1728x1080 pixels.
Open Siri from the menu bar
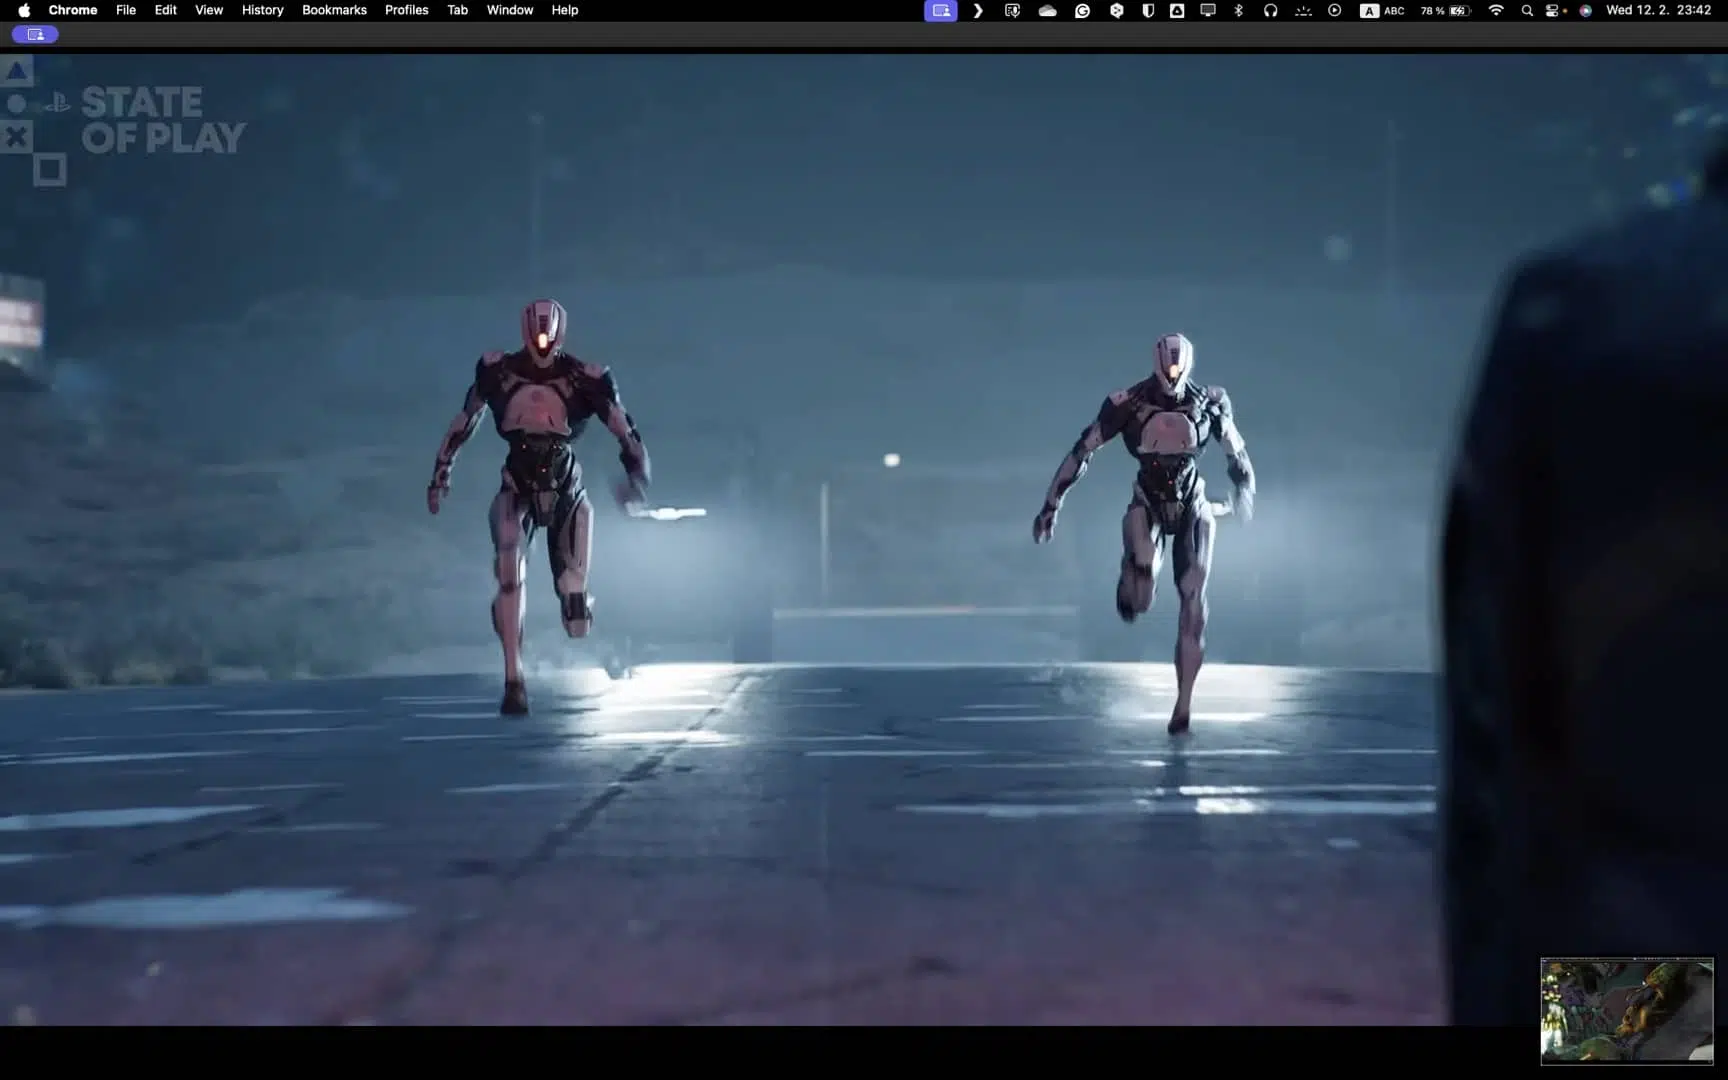[1585, 10]
